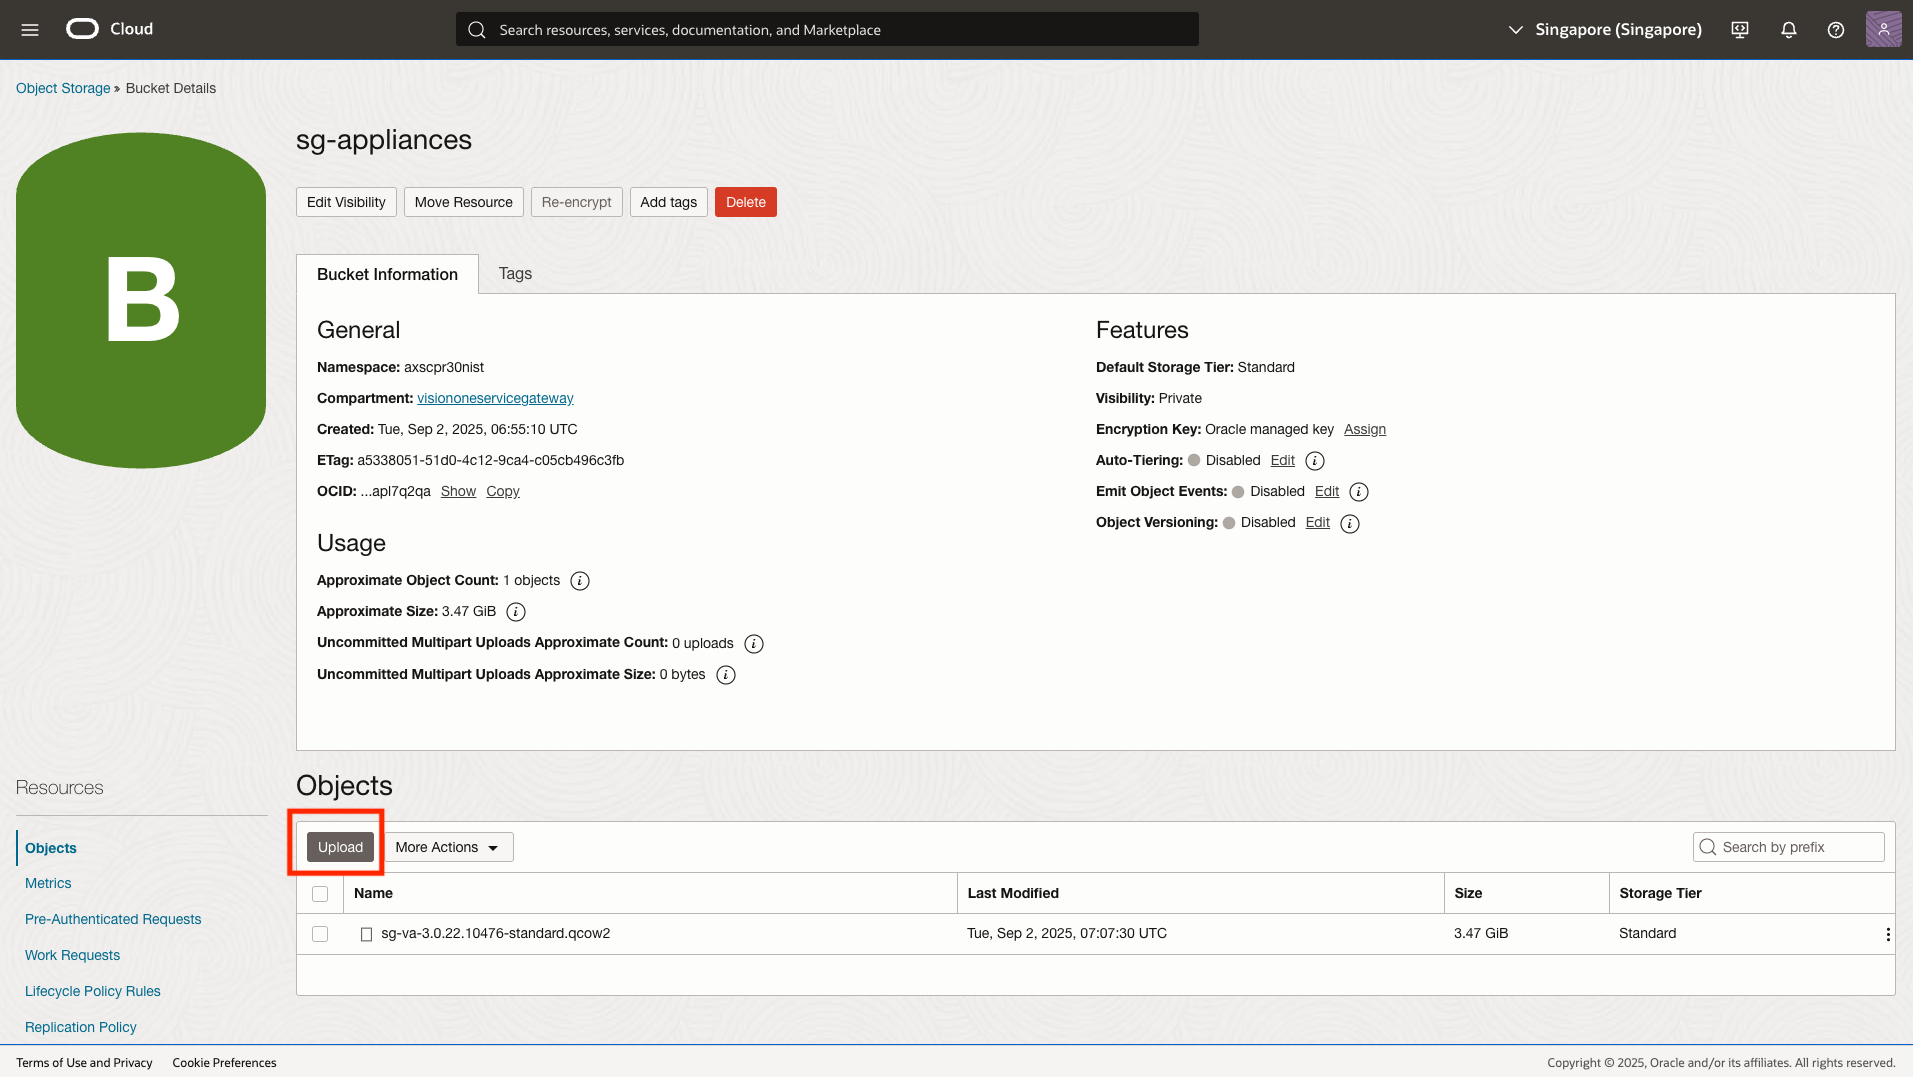Open the help question mark icon
The image size is (1913, 1077).
pos(1836,30)
